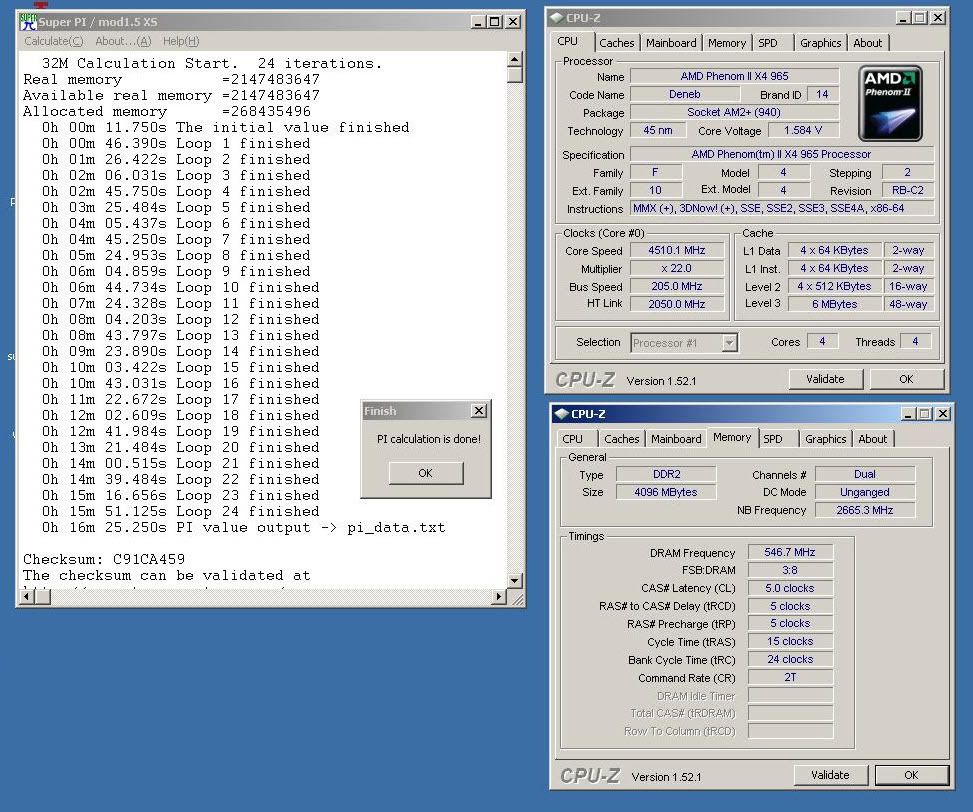The width and height of the screenshot is (973, 812).
Task: Click the FSB:DRAM 3:8 ratio value
Action: point(790,570)
